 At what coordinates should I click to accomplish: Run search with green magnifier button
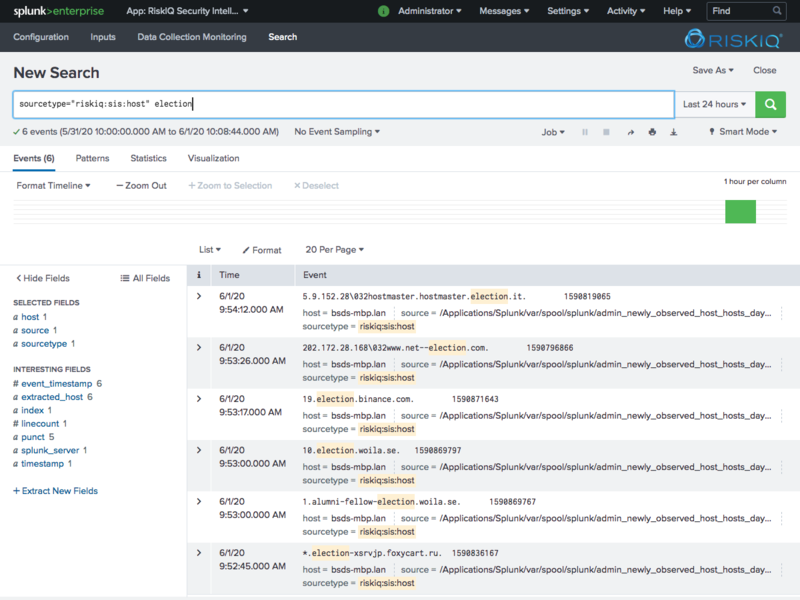(x=770, y=105)
